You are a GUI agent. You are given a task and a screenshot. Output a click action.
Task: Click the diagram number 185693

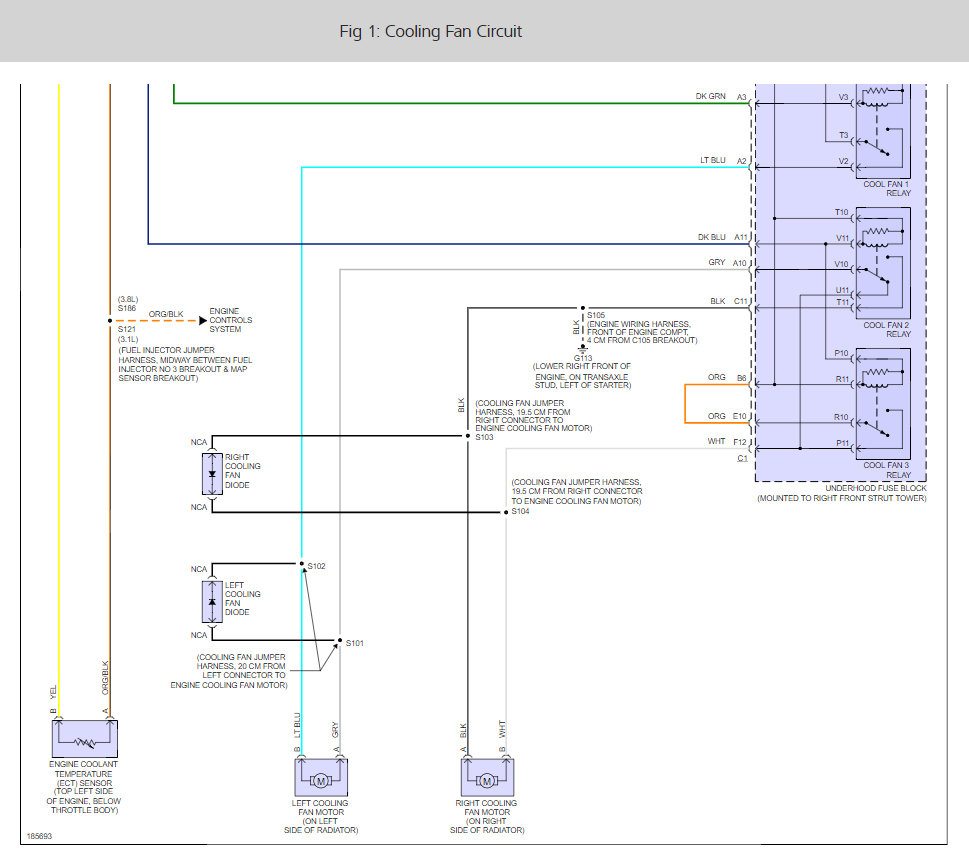(40, 836)
